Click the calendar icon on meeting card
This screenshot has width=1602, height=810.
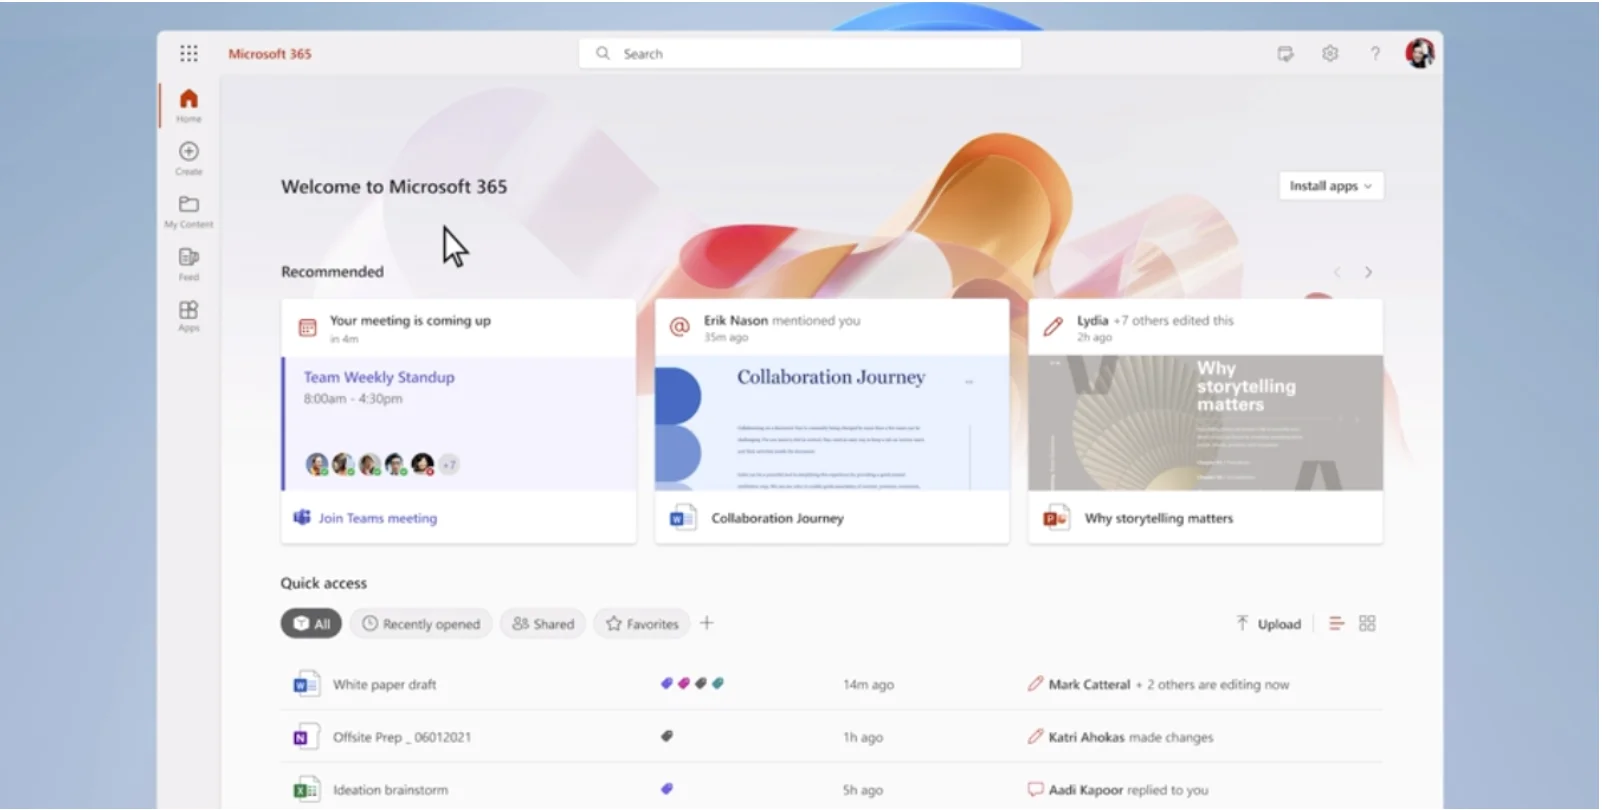308,327
